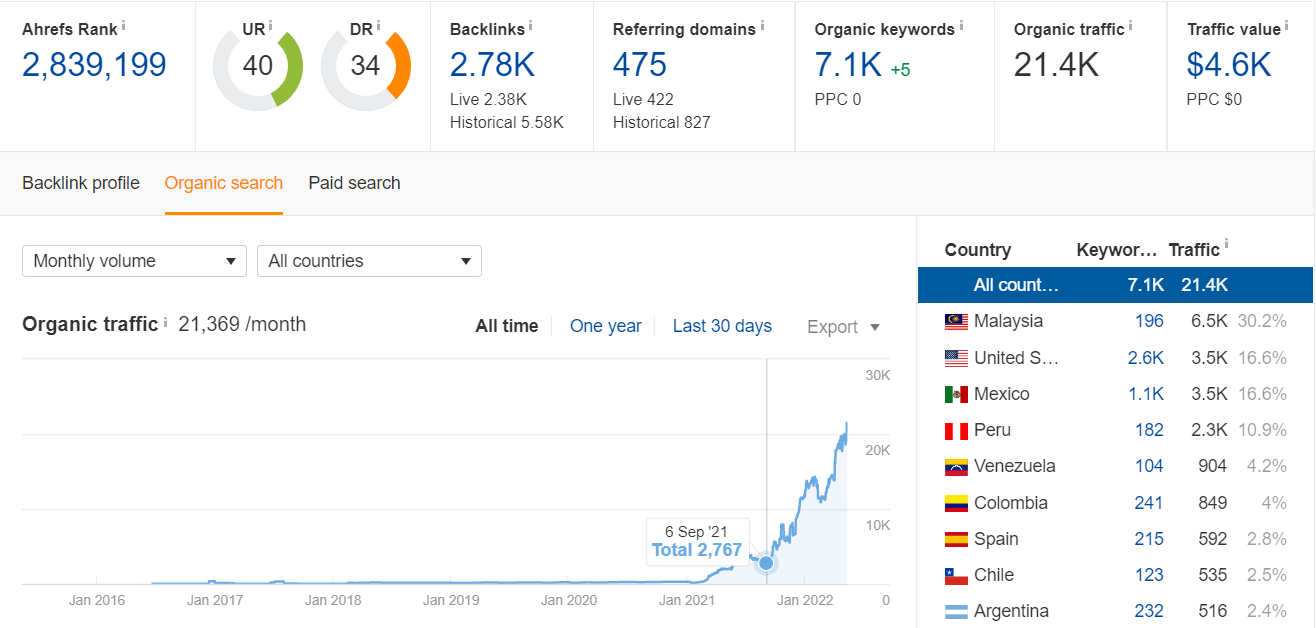
Task: Open the 475 referring domains link
Action: (x=639, y=65)
